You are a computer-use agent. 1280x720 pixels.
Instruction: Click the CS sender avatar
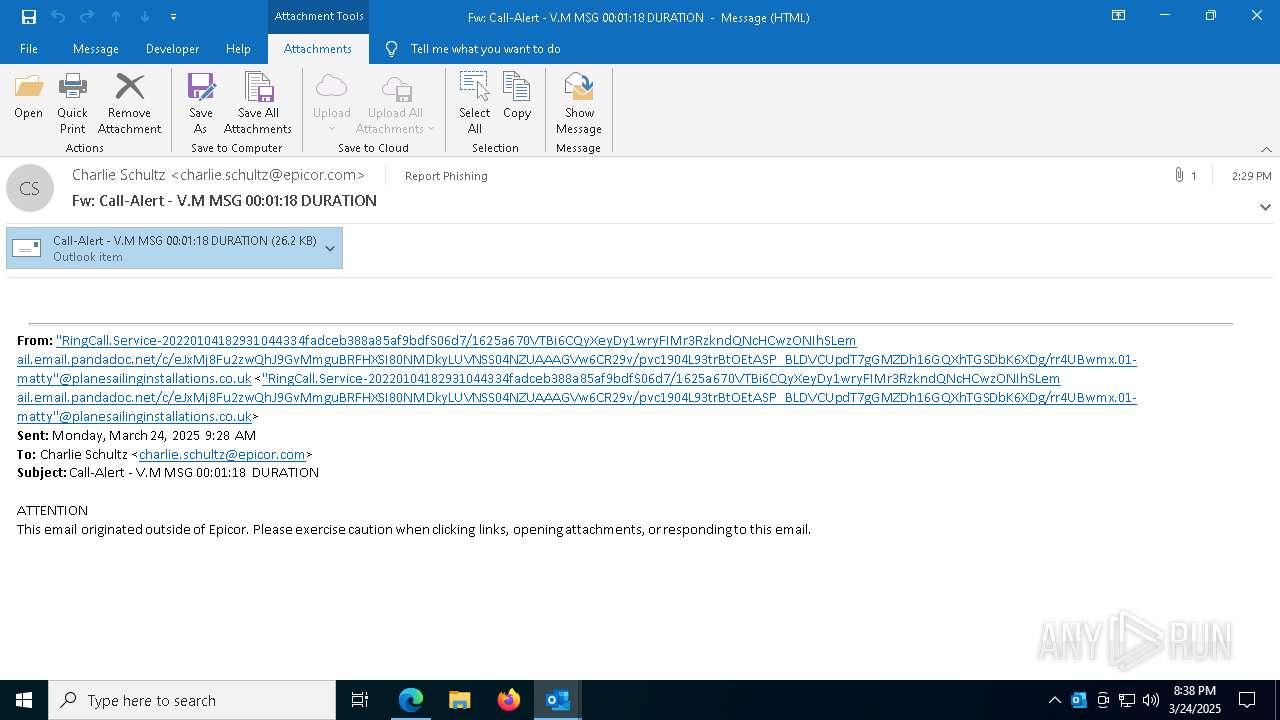(30, 188)
